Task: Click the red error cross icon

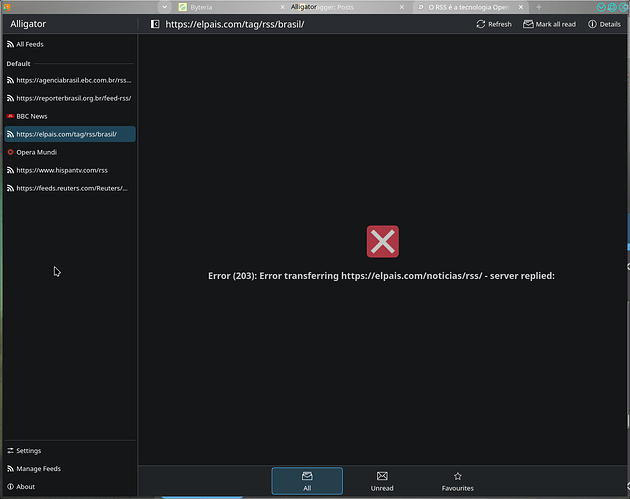Action: click(x=383, y=241)
